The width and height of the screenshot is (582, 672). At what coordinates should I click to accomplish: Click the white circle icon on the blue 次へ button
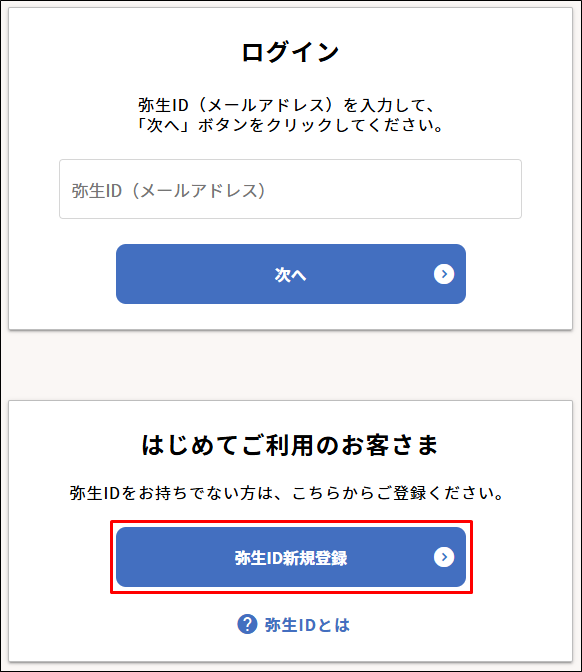point(444,274)
